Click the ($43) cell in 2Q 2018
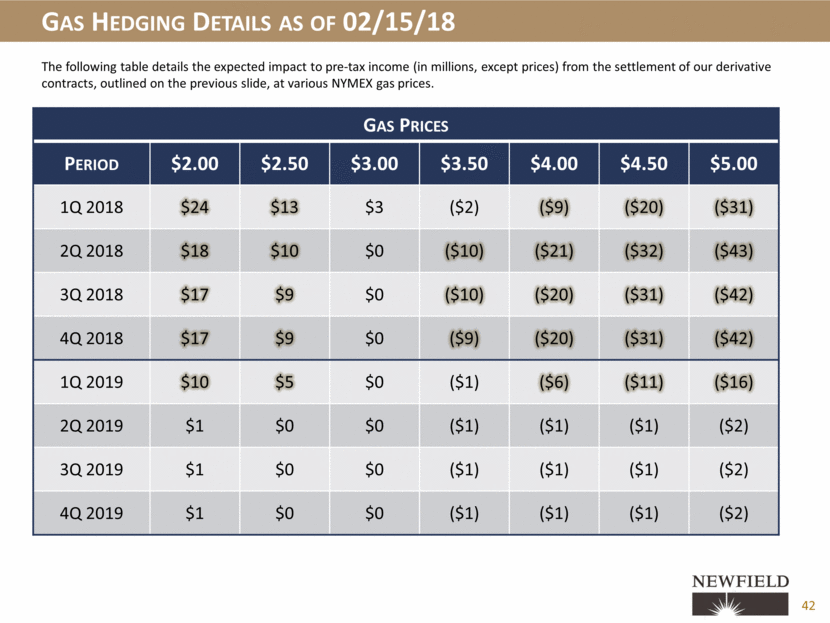830x623 pixels. 734,251
